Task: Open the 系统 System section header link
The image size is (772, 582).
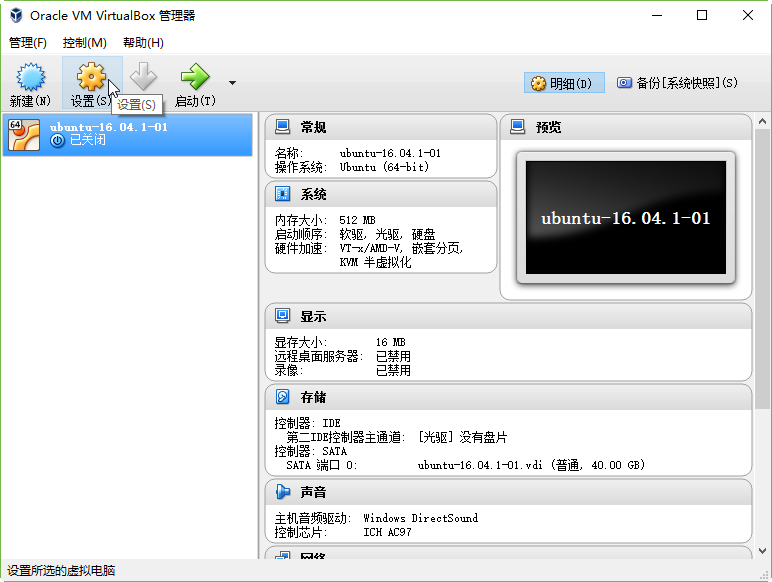Action: click(314, 194)
